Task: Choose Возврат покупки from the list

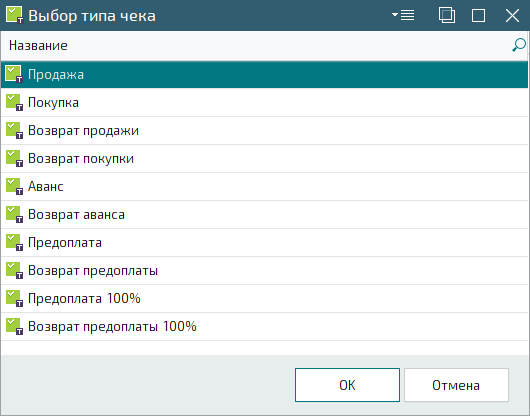Action: (264, 158)
